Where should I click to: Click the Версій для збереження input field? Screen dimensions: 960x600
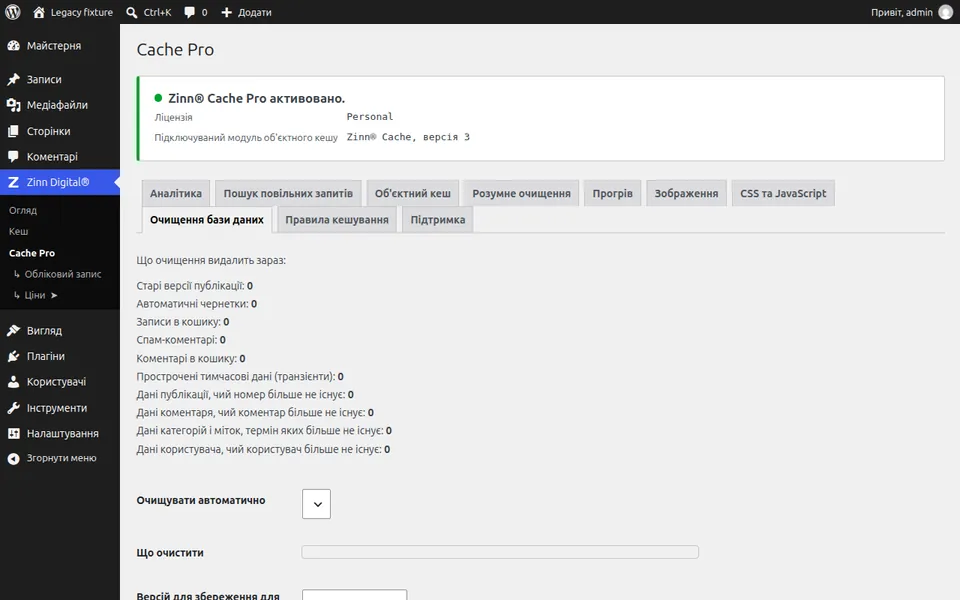pyautogui.click(x=354, y=595)
